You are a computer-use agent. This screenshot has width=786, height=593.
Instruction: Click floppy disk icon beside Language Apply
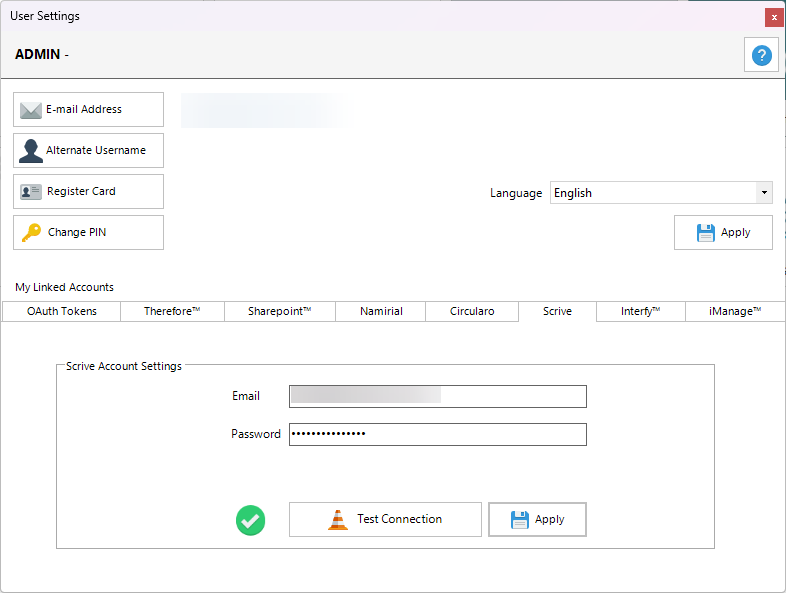(706, 233)
